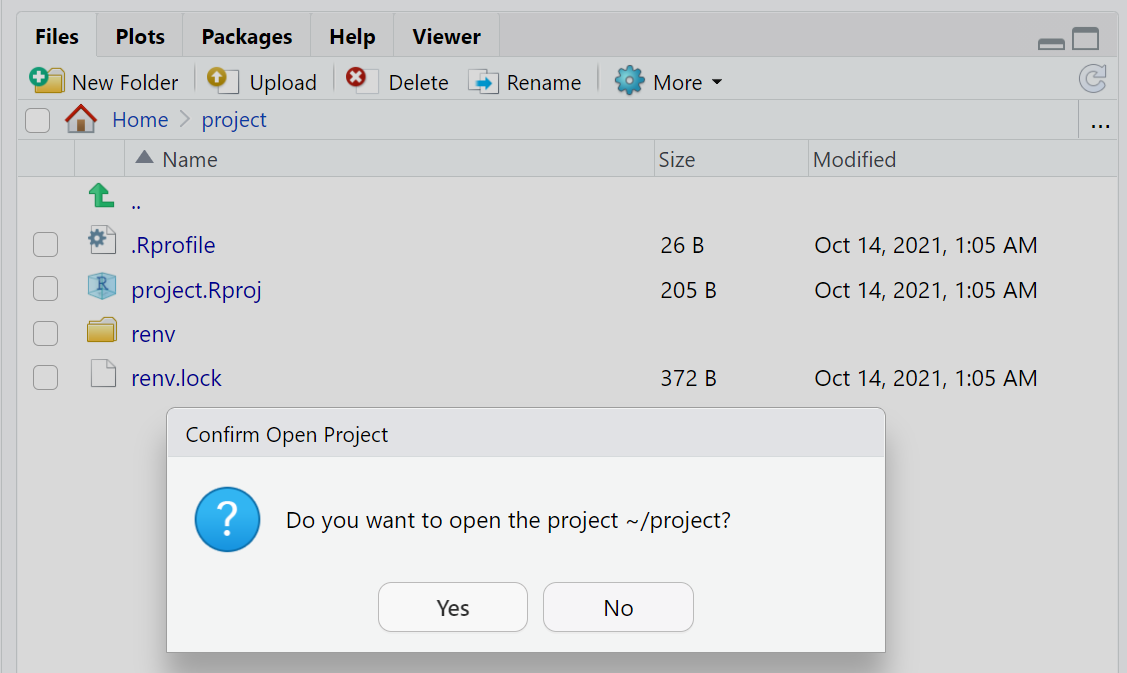Switch to the Plots tab
1127x673 pixels.
click(140, 37)
